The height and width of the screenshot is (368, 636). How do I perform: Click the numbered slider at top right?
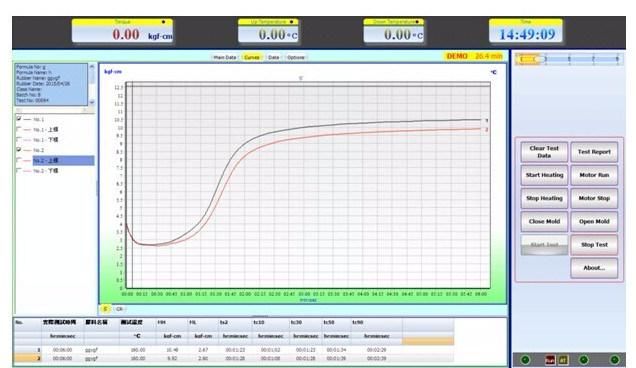(x=569, y=59)
